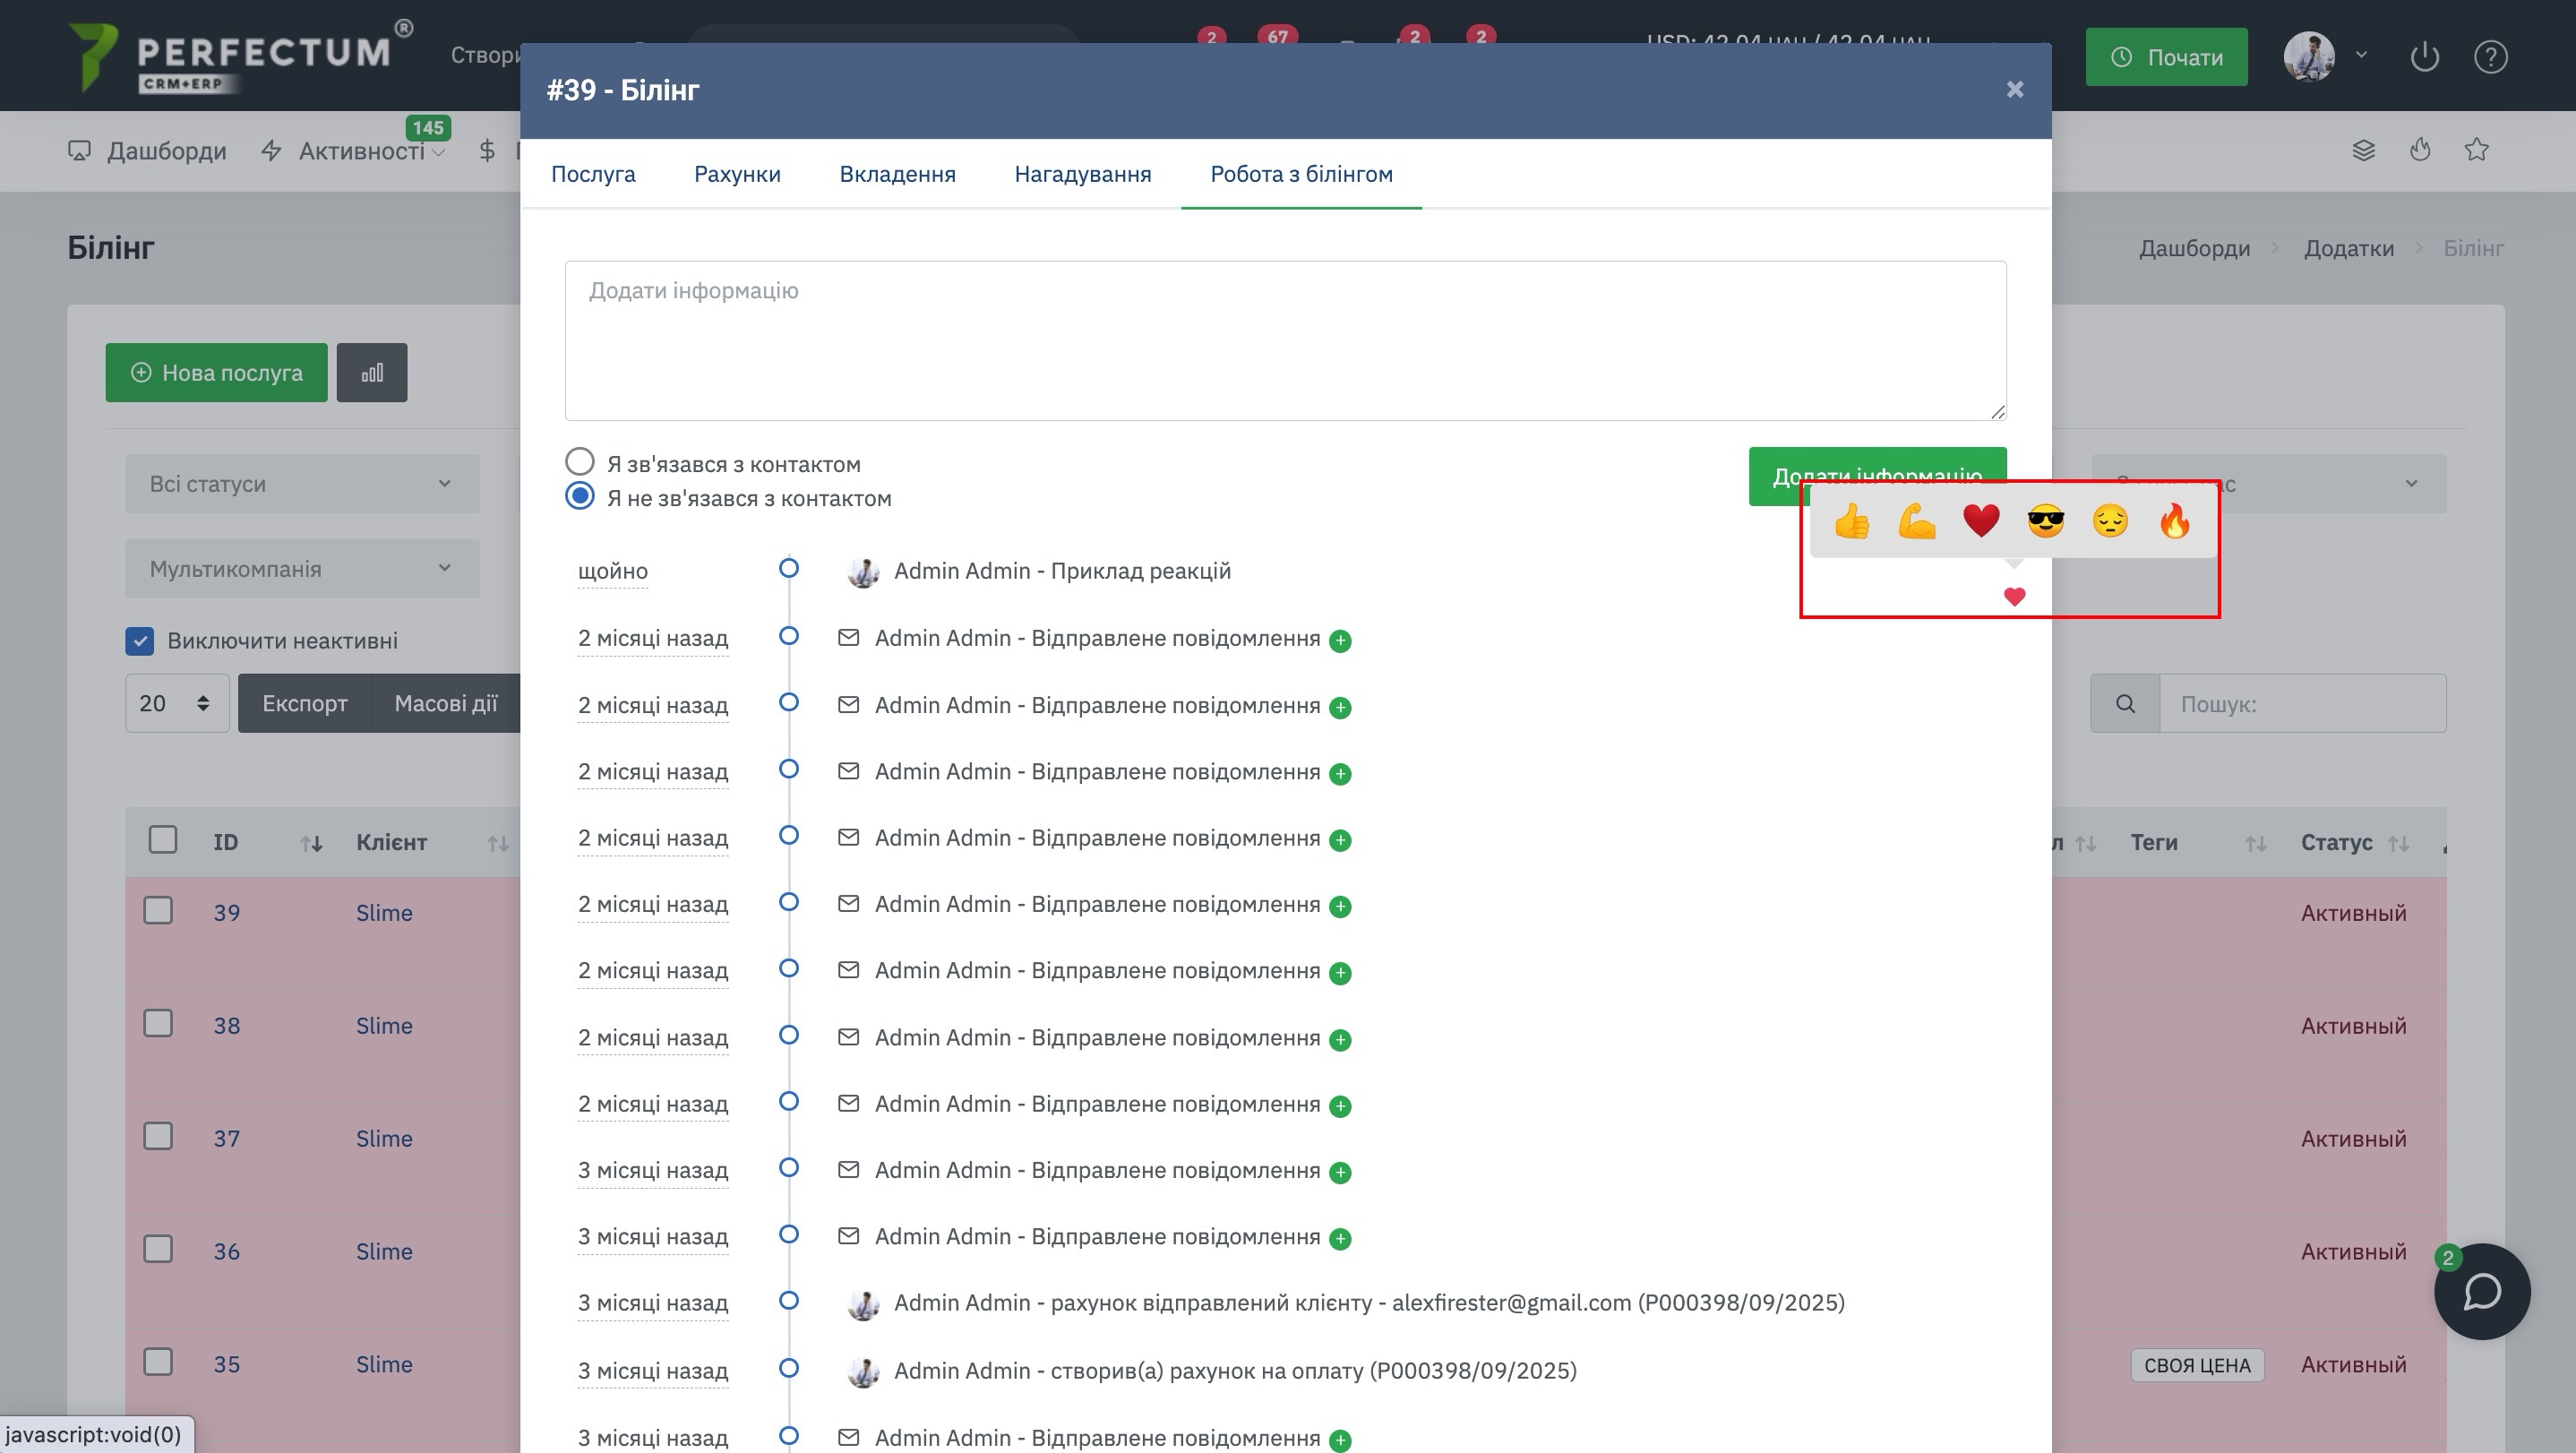Switch to the 'Рахунки' tab
Viewport: 2576px width, 1453px height.
coord(737,174)
